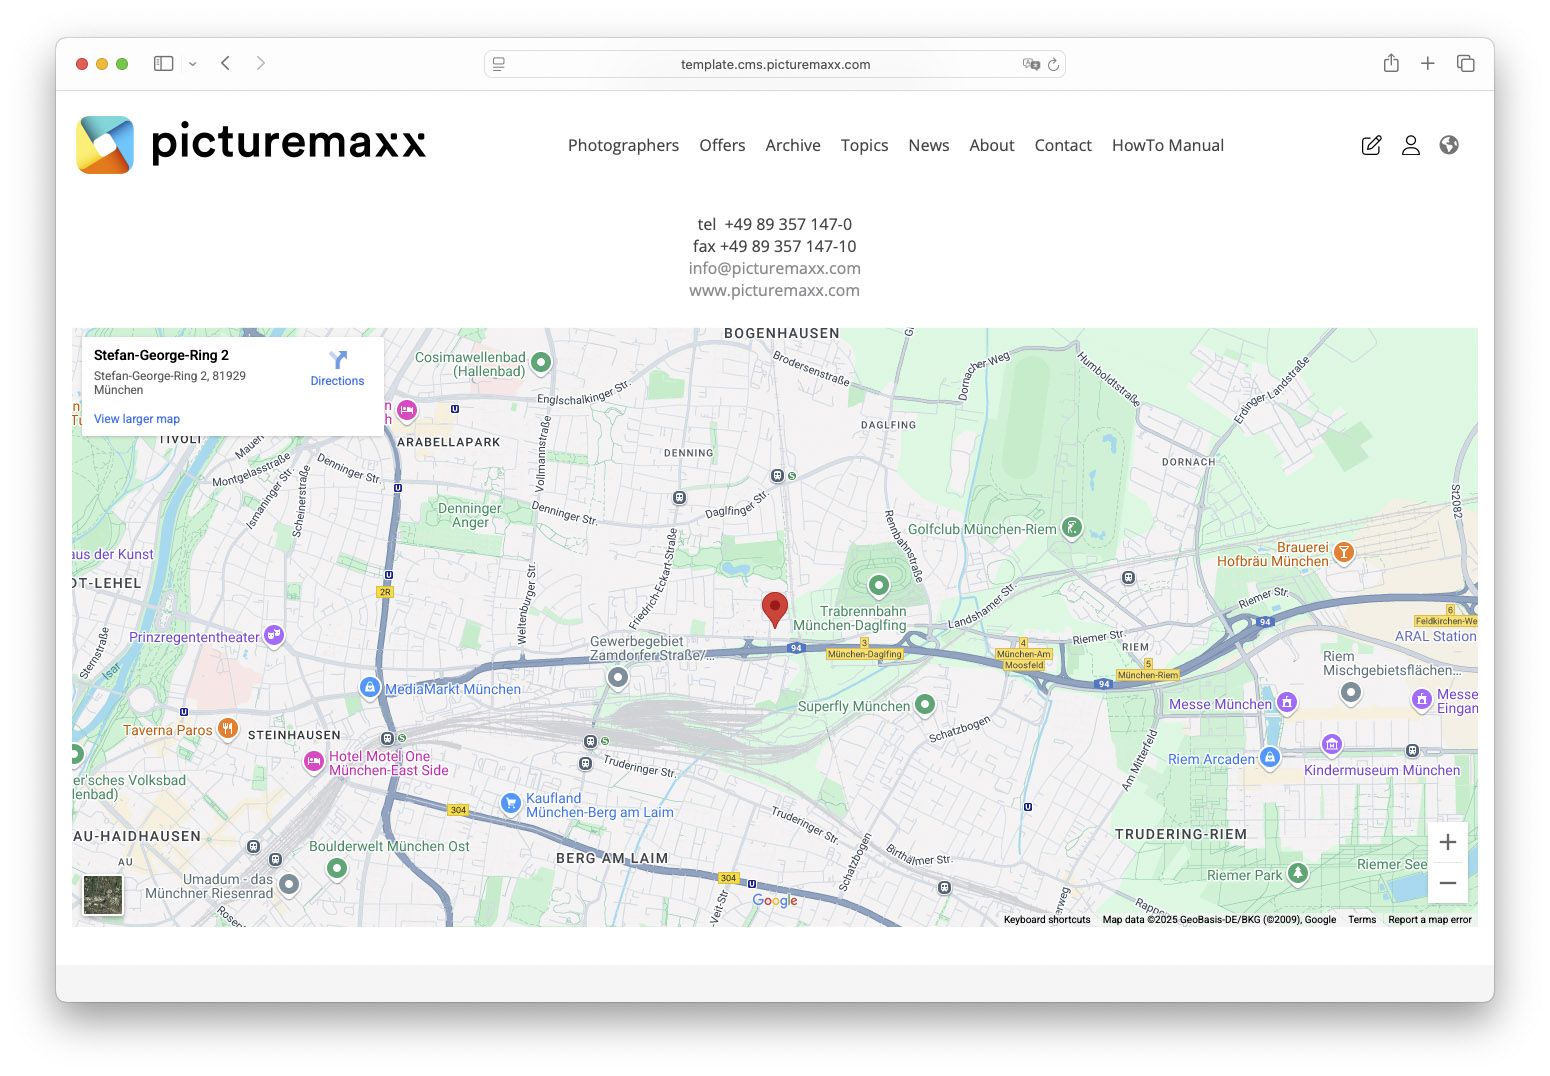Click the Prinzregententheater marker

[274, 634]
